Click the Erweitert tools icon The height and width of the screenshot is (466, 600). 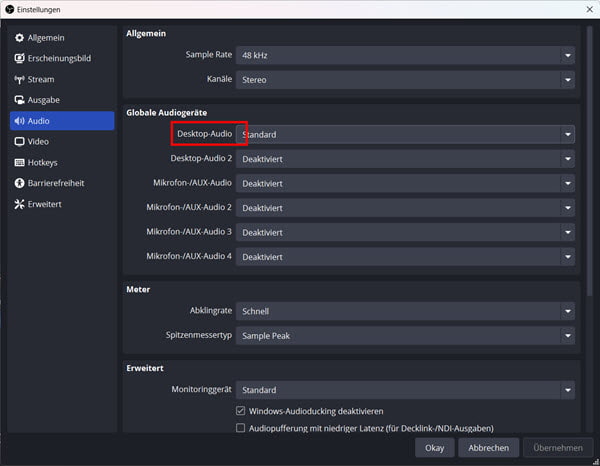(19, 204)
